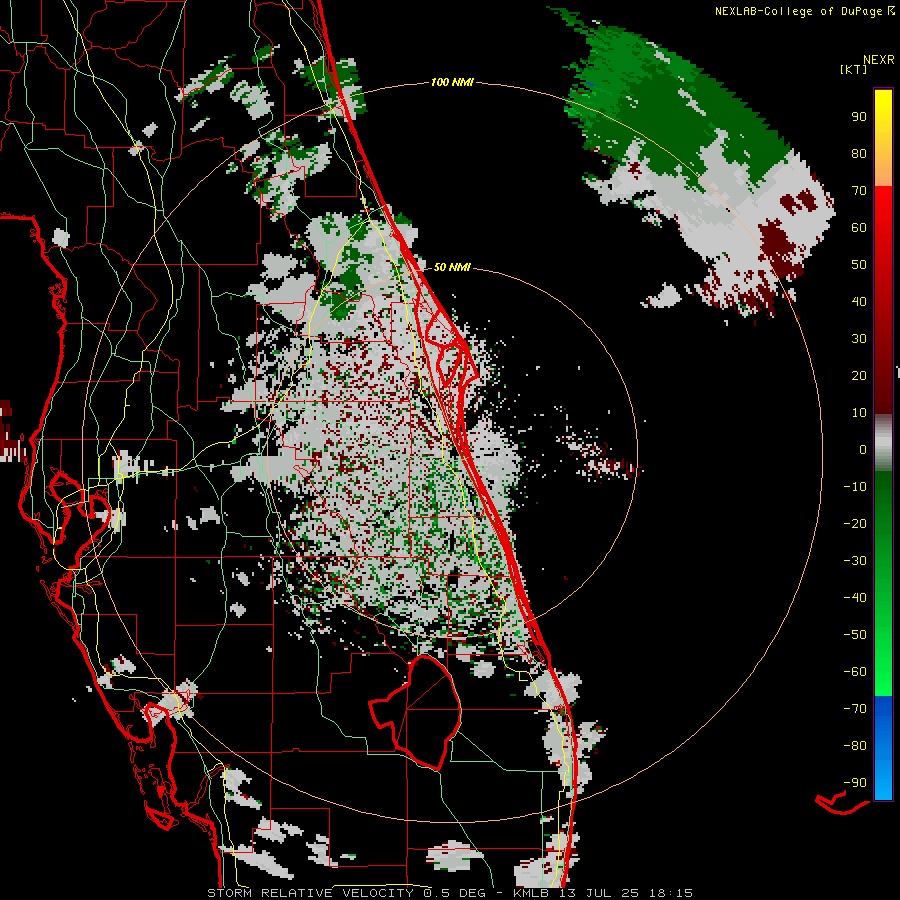Click the -80 value on the velocity scale

pos(855,746)
